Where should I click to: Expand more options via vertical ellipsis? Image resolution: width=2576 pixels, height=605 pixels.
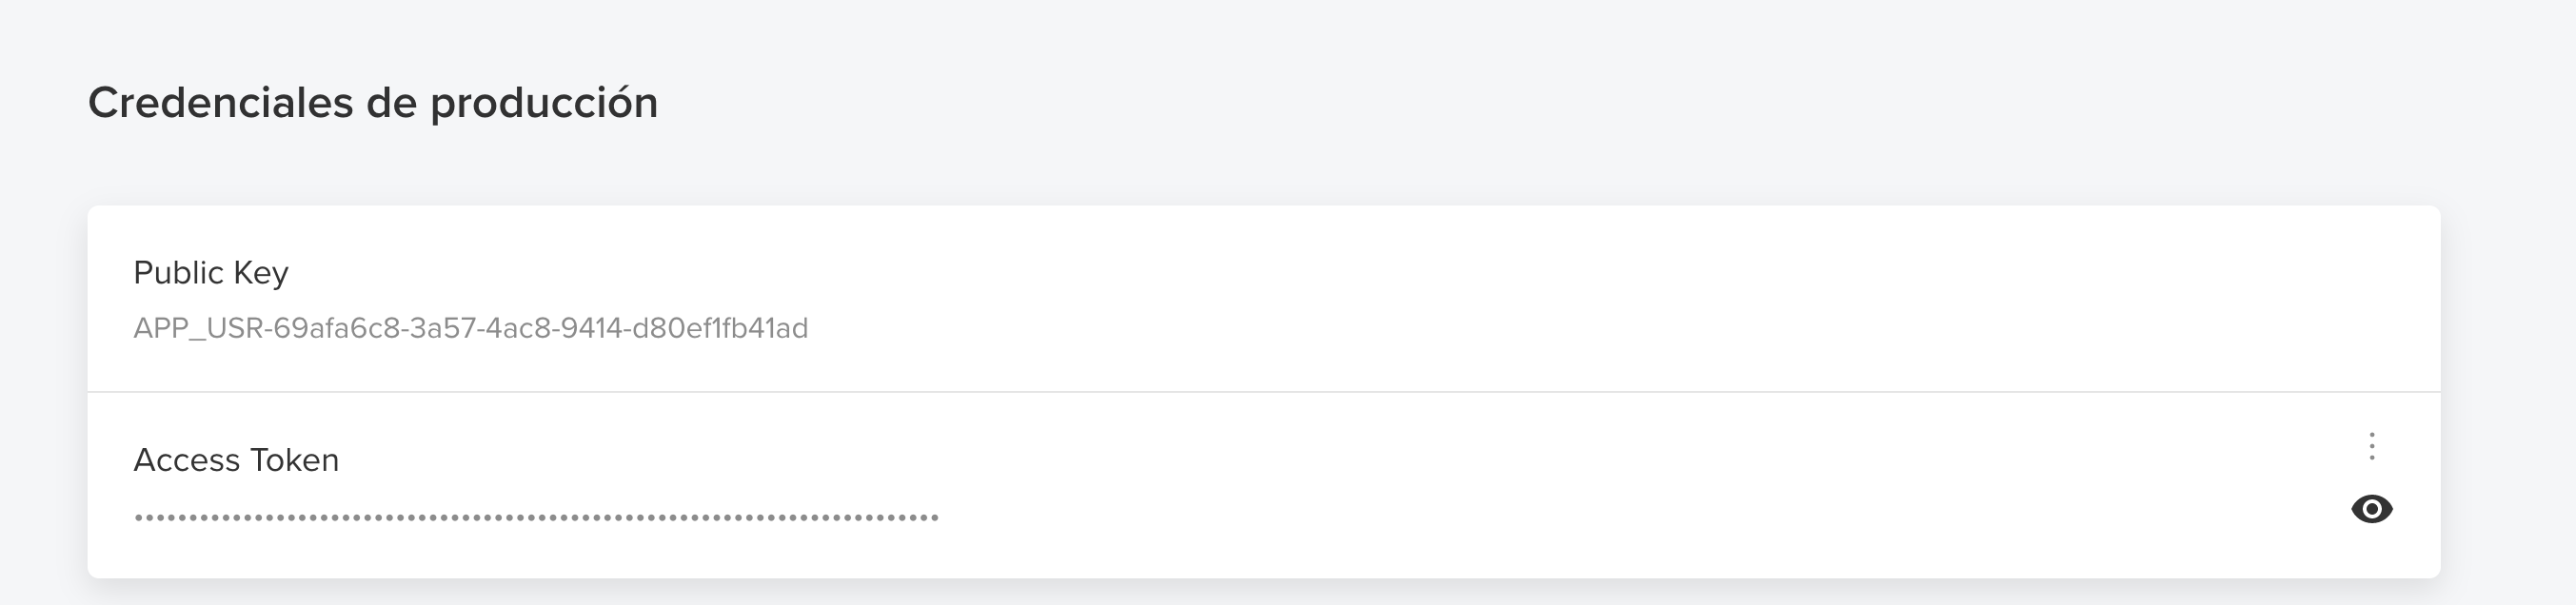[2371, 446]
